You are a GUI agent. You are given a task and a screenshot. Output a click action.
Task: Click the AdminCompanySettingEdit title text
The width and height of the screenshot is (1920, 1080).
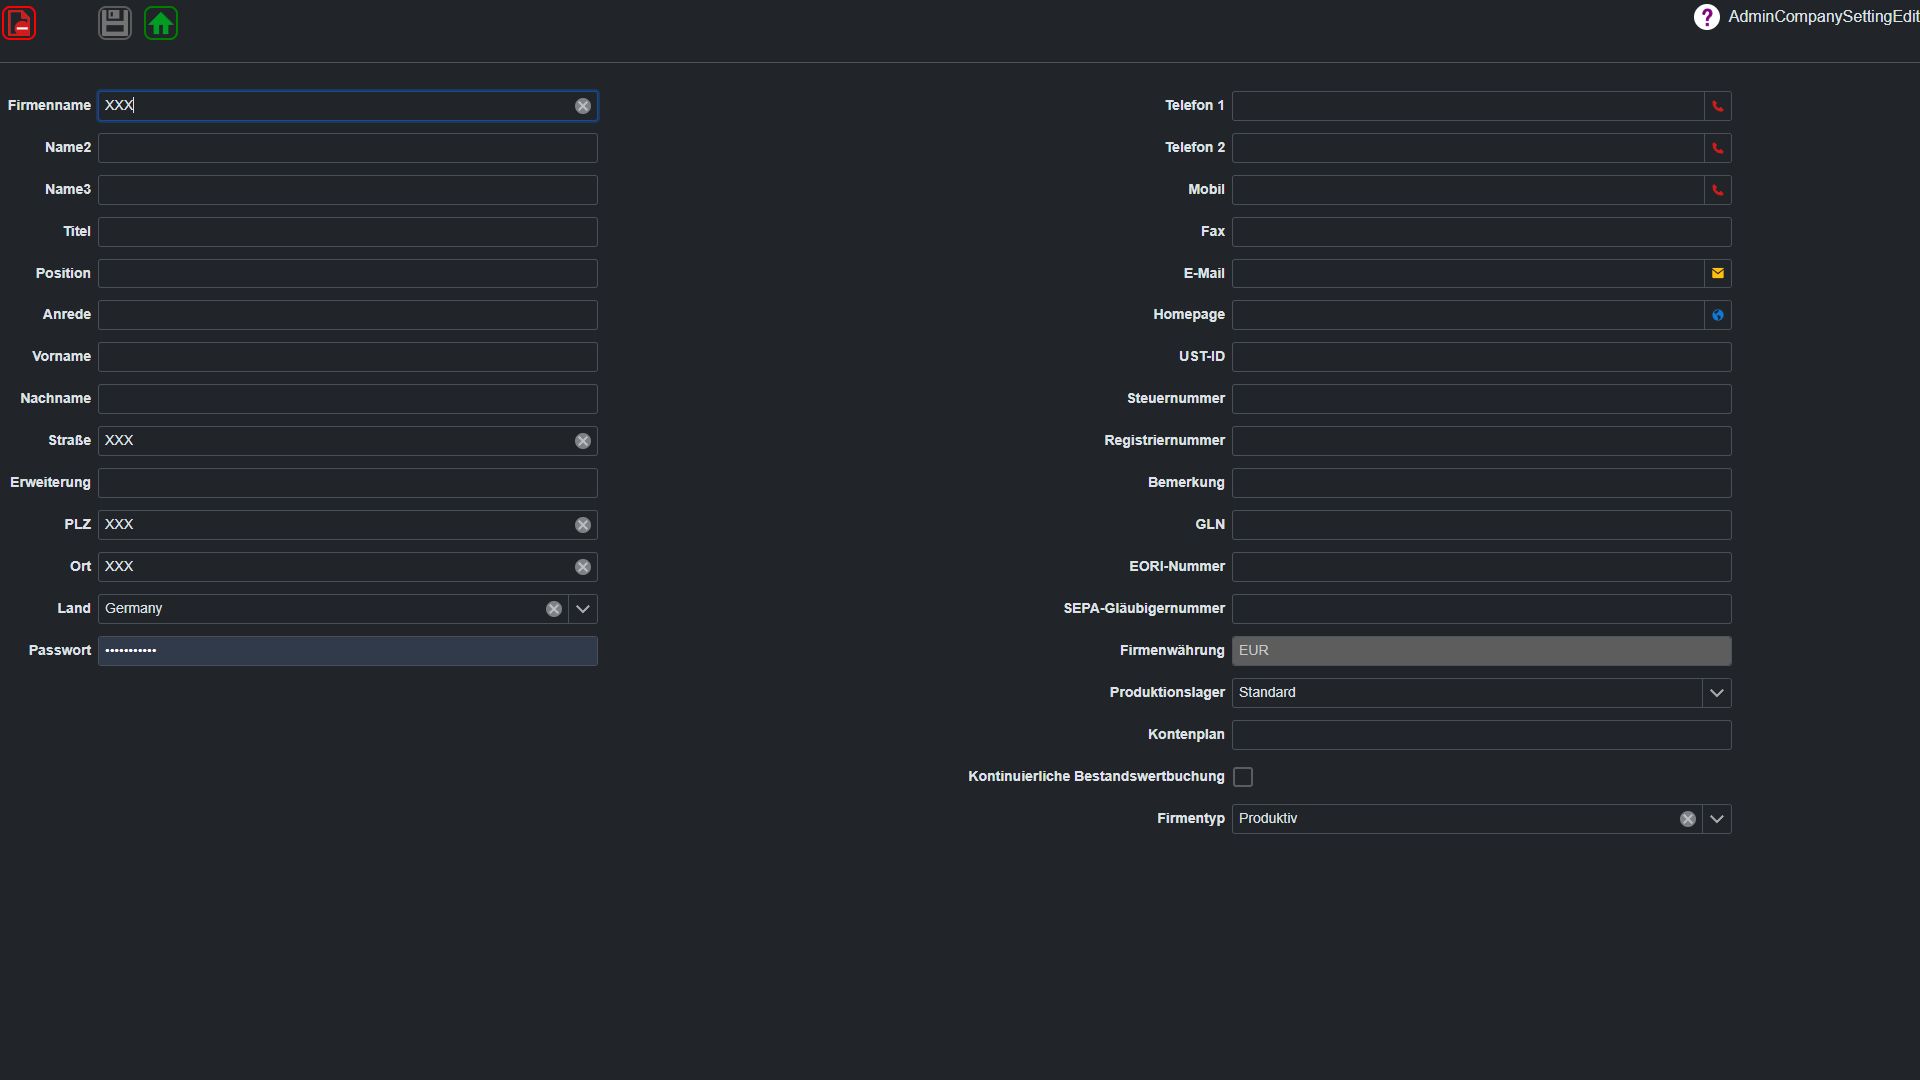pyautogui.click(x=1823, y=17)
